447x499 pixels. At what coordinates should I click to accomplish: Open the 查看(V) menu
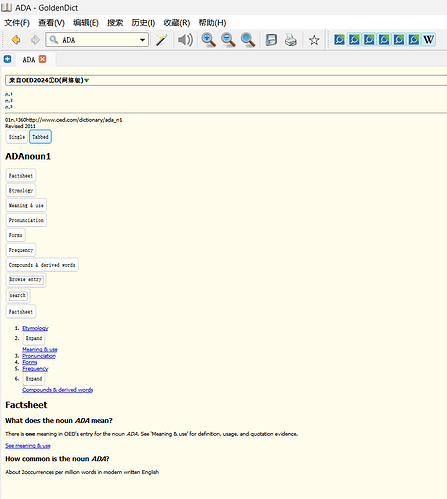[x=51, y=23]
